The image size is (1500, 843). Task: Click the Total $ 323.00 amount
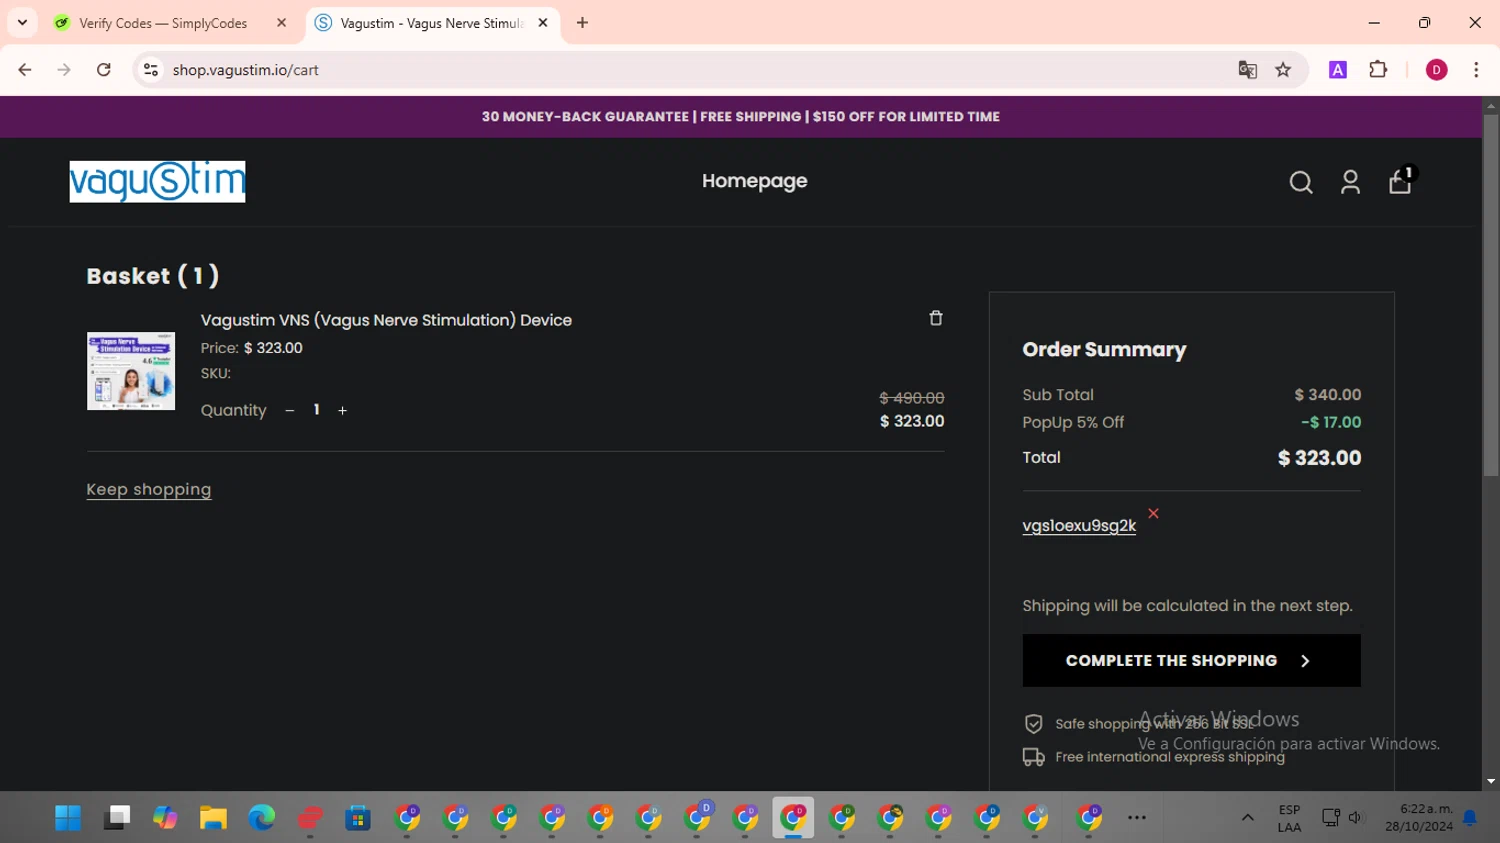coord(1319,458)
